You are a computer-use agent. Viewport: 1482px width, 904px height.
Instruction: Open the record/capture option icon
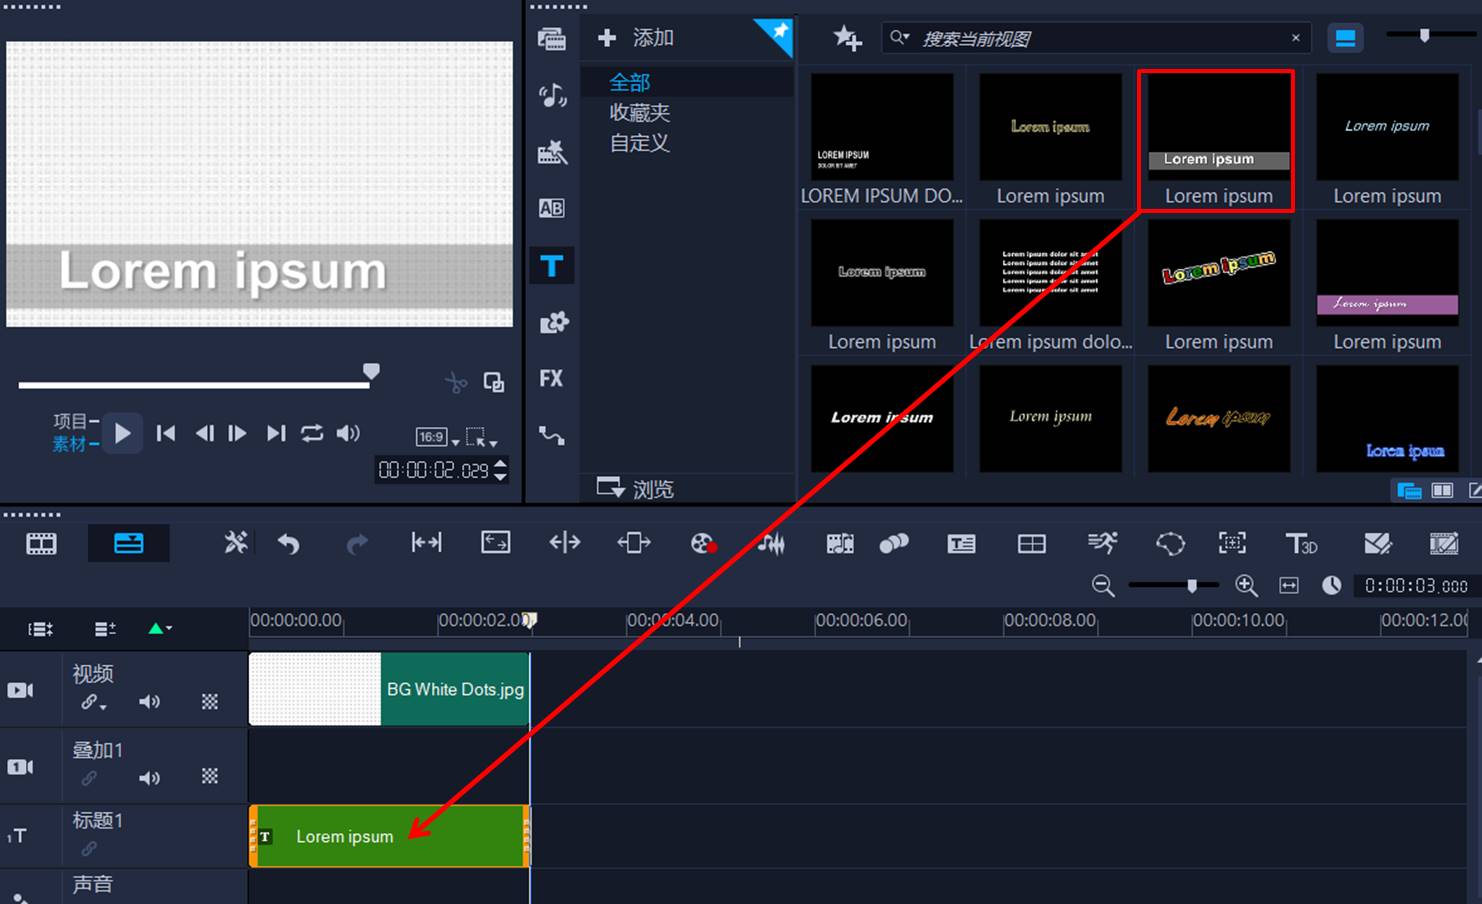[x=704, y=543]
